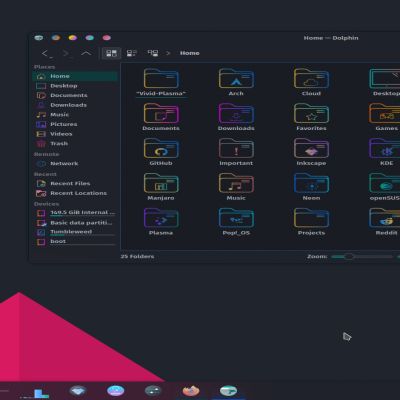400x400 pixels.
Task: Open Downloads in the Places sidebar
Action: 75,105
